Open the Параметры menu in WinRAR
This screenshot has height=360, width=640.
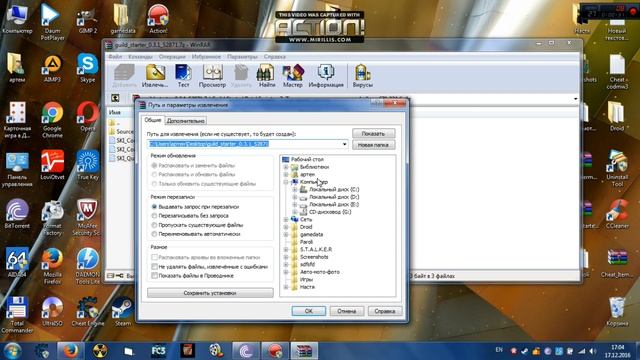click(242, 57)
